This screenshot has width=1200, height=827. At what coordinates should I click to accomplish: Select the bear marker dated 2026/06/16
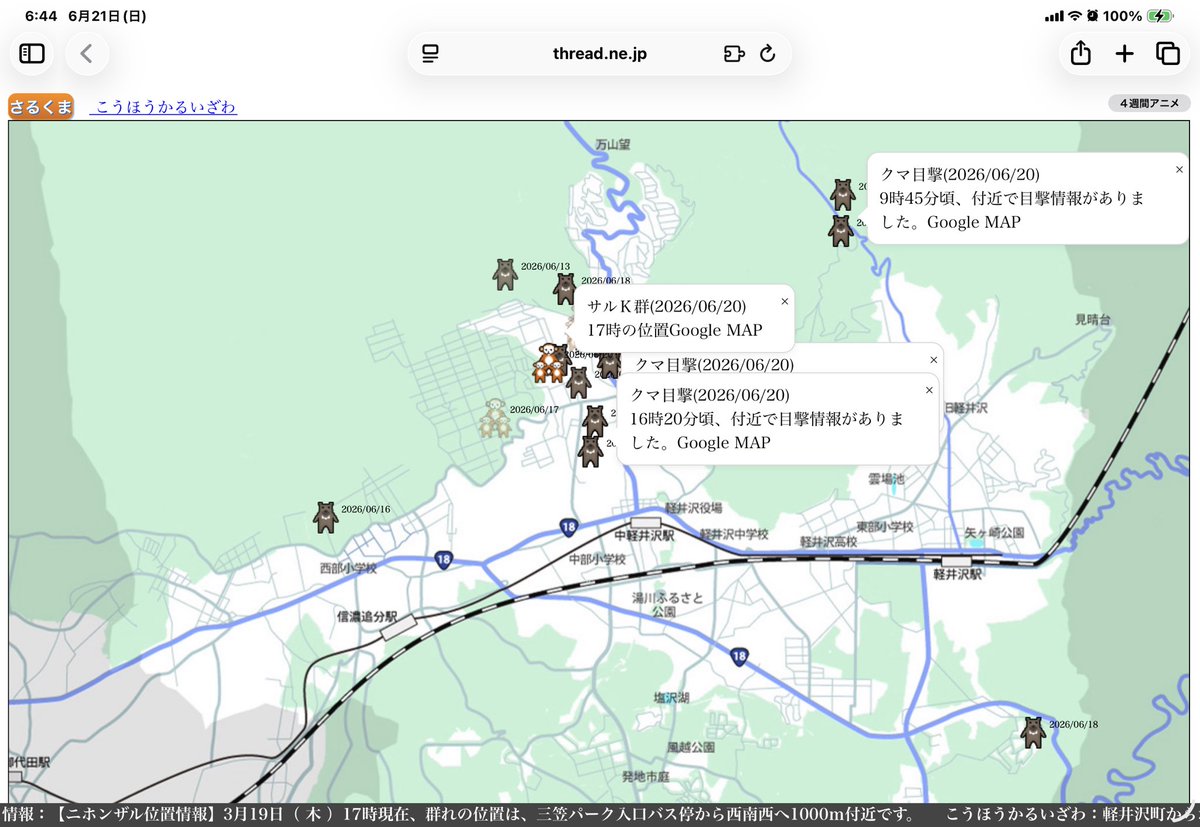[x=326, y=517]
